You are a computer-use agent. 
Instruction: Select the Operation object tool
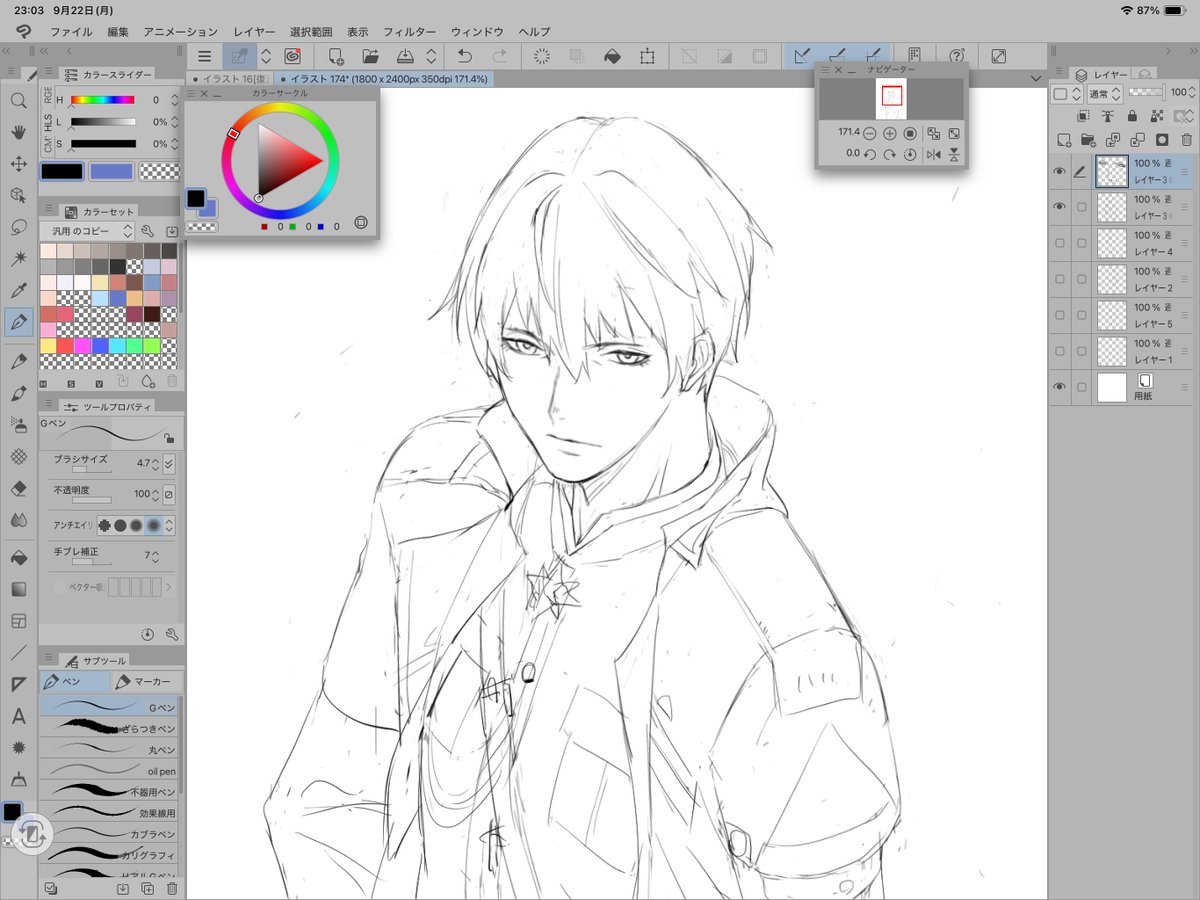click(x=18, y=195)
